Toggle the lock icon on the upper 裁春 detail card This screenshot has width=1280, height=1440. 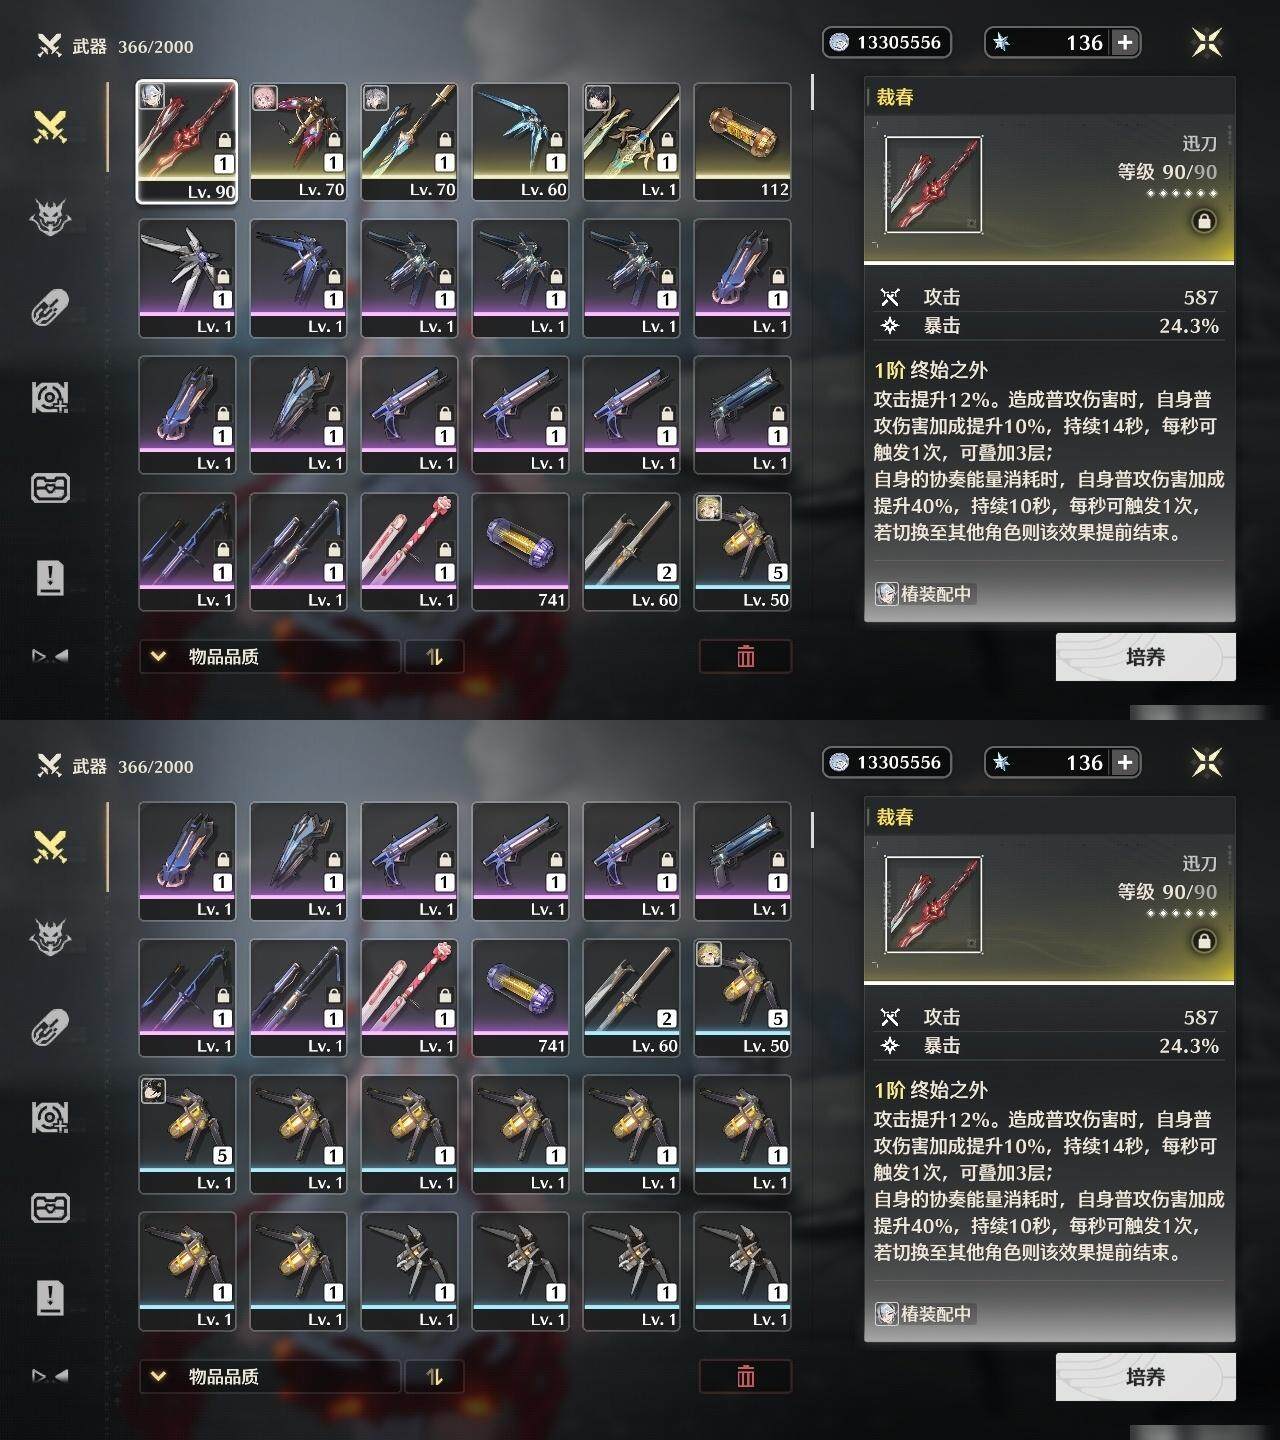point(1204,221)
